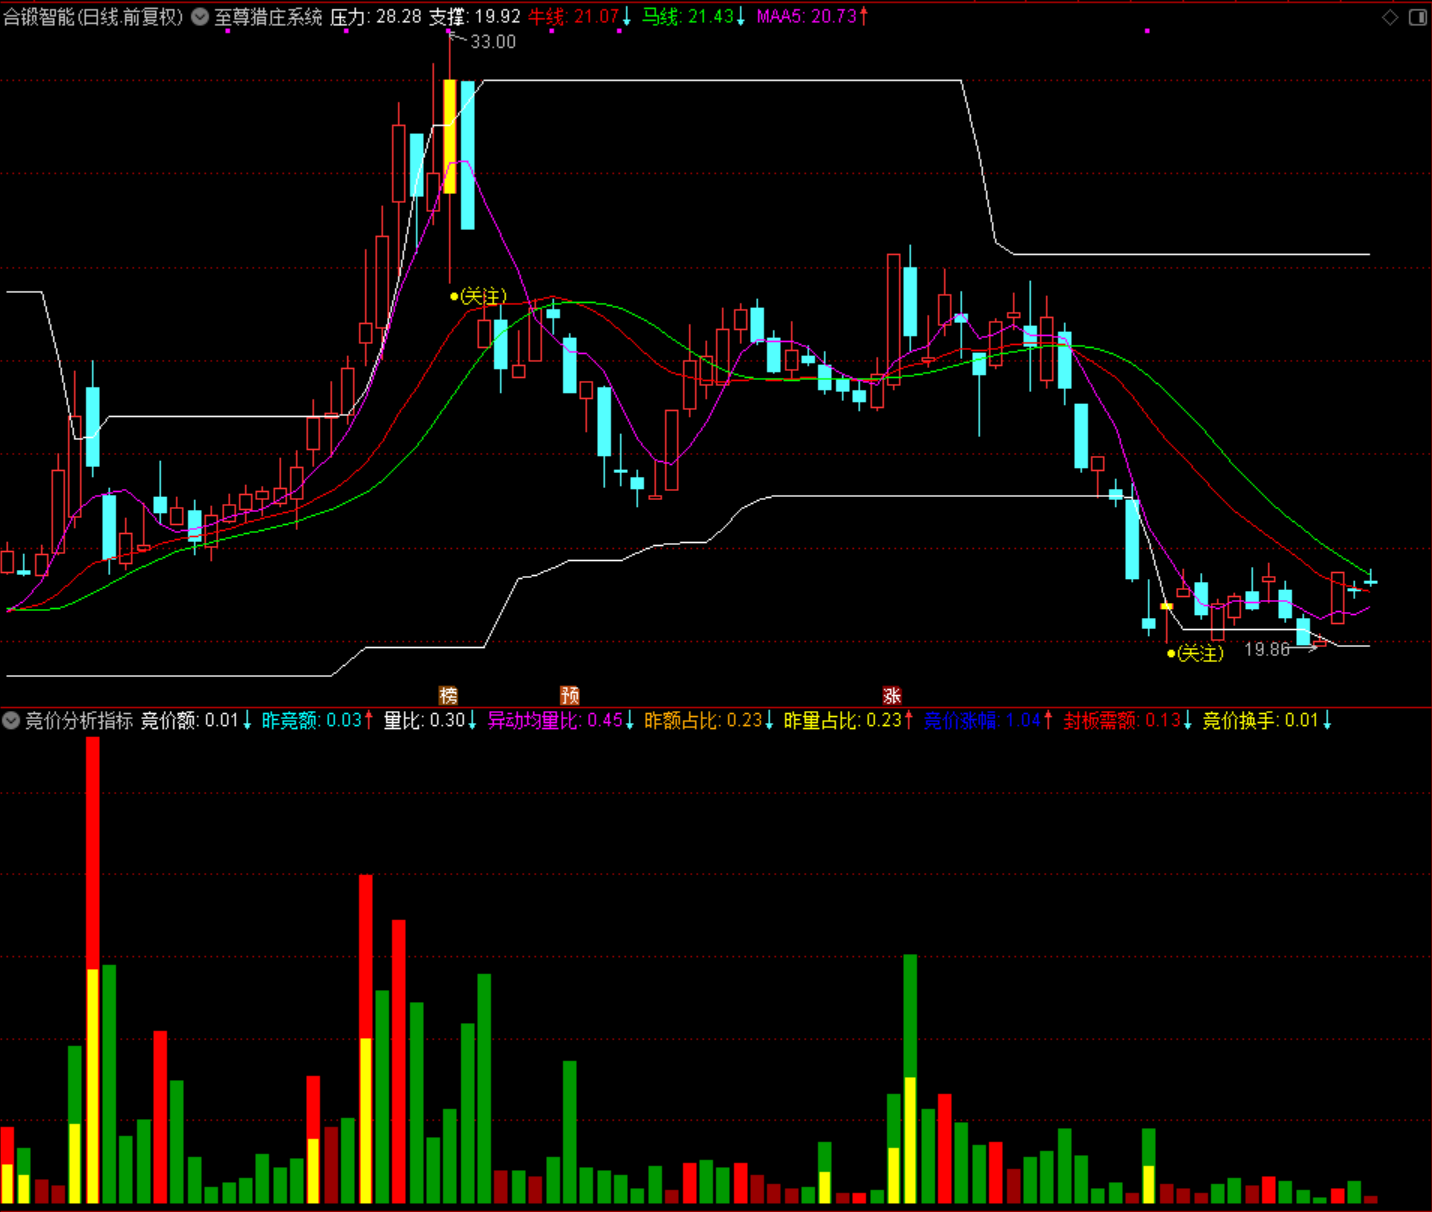Click the 榜 marker under the chart
1432x1212 pixels.
448,695
